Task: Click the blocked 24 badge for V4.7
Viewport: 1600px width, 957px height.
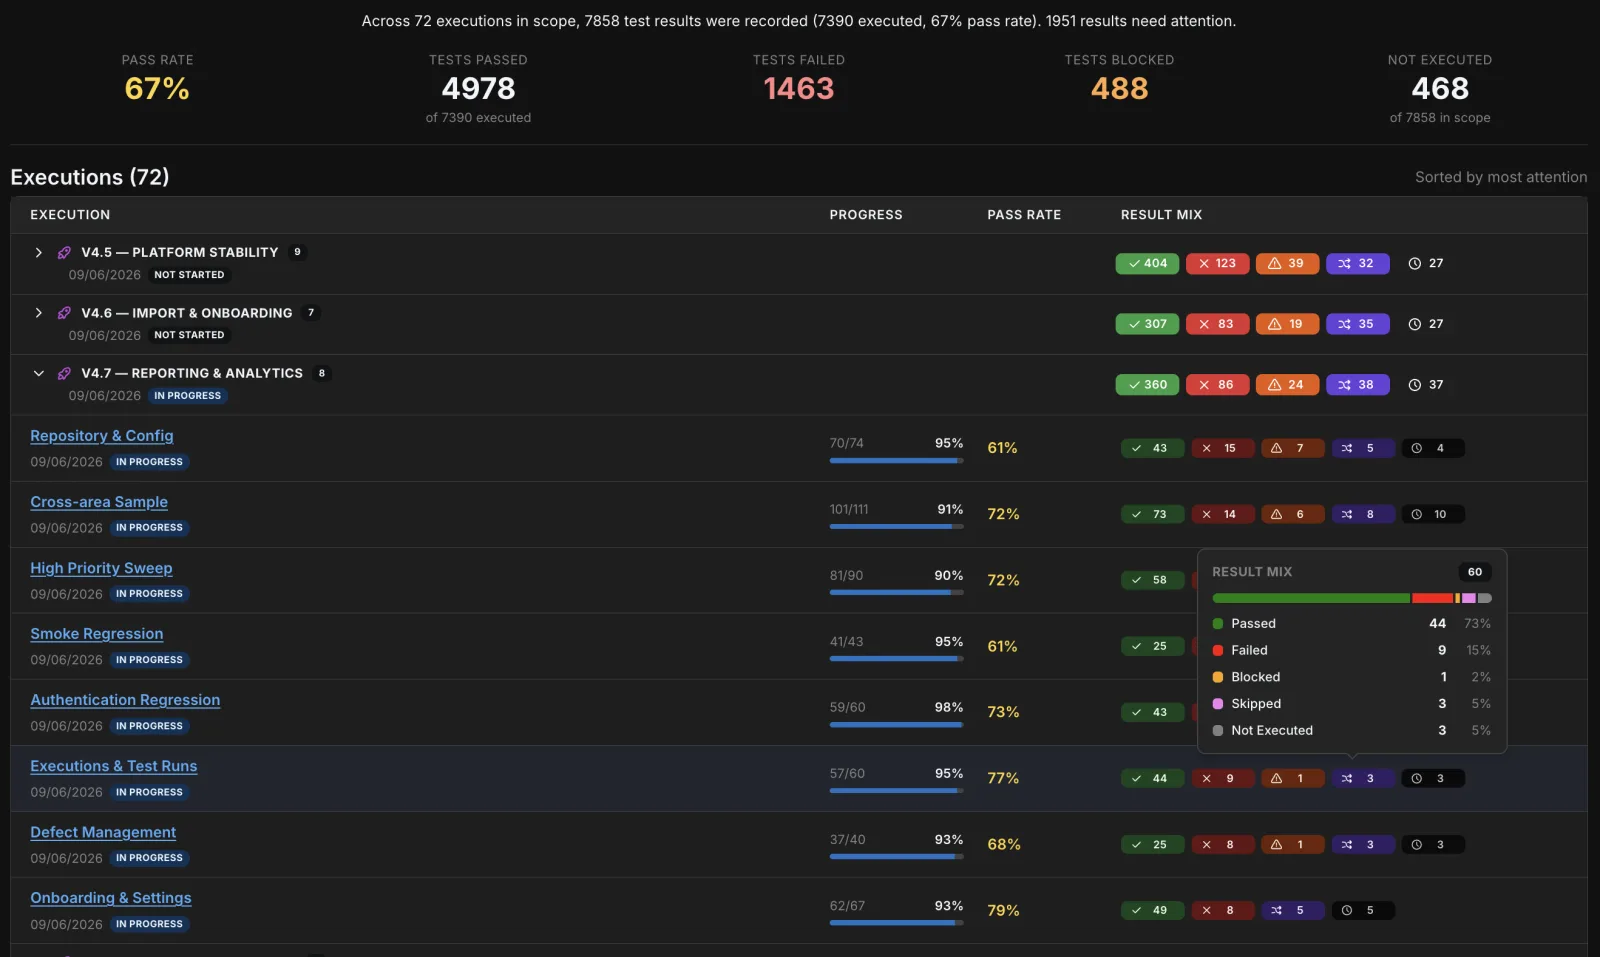Action: coord(1287,385)
